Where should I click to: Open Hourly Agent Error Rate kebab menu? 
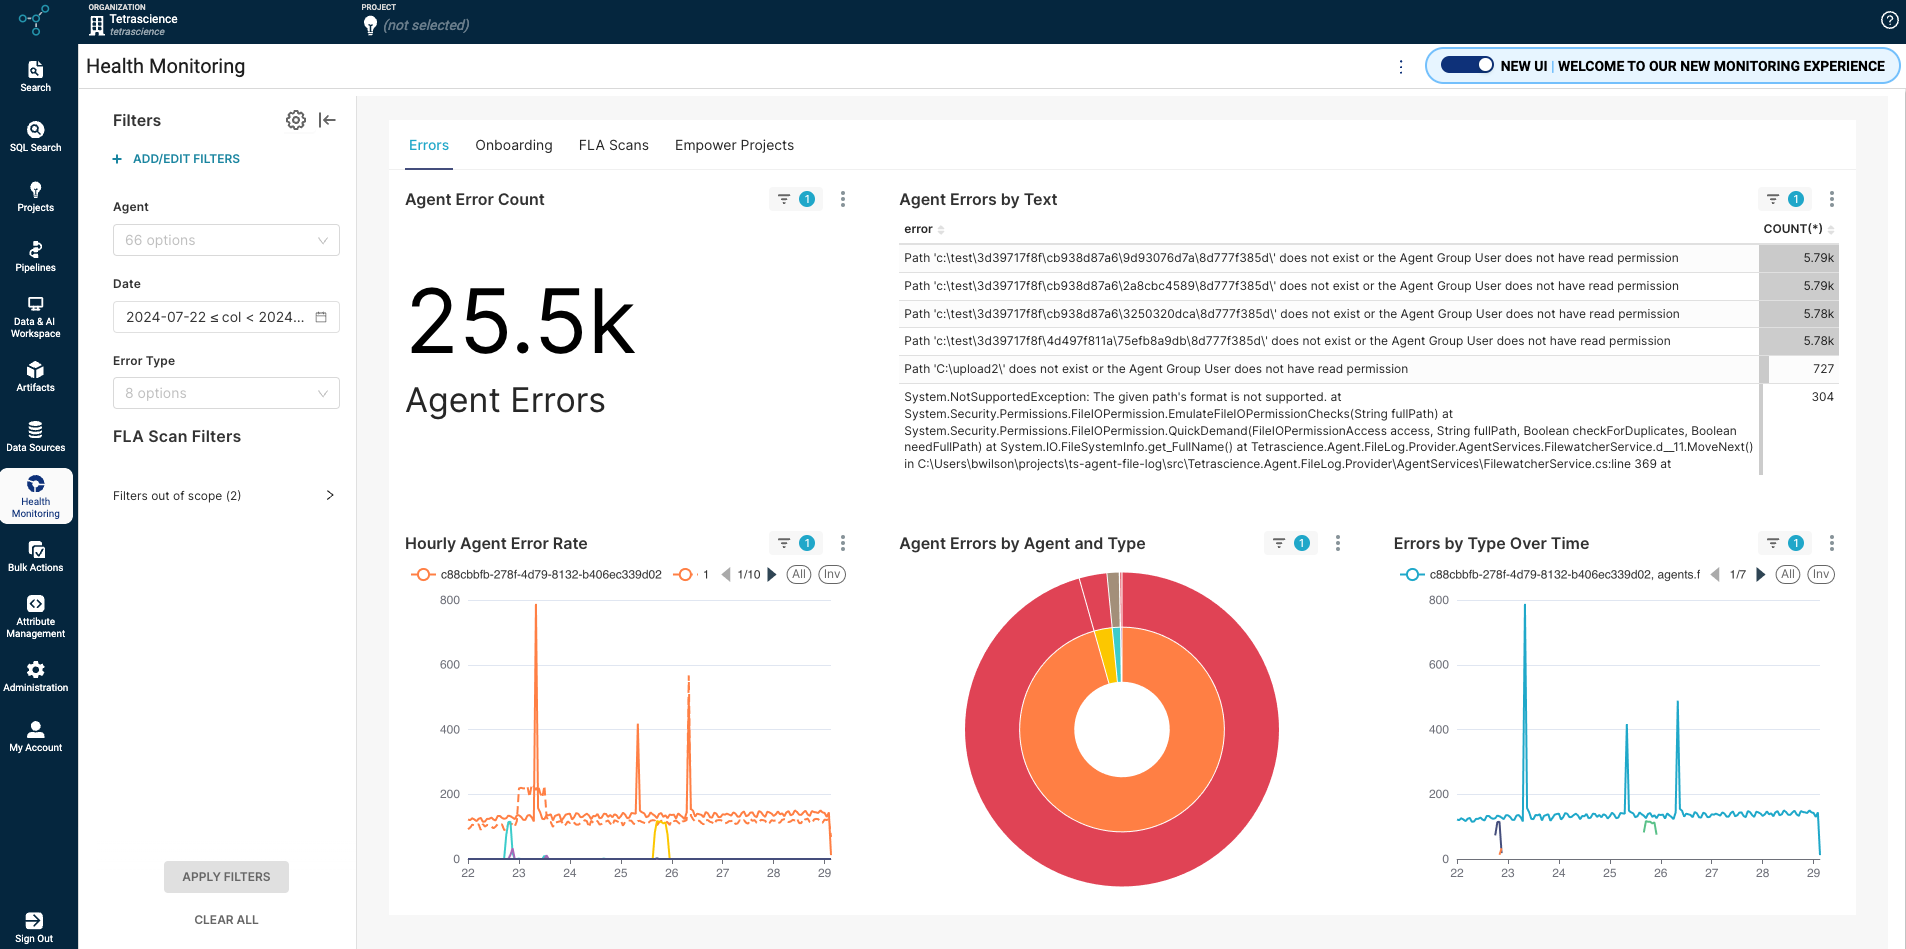[843, 543]
